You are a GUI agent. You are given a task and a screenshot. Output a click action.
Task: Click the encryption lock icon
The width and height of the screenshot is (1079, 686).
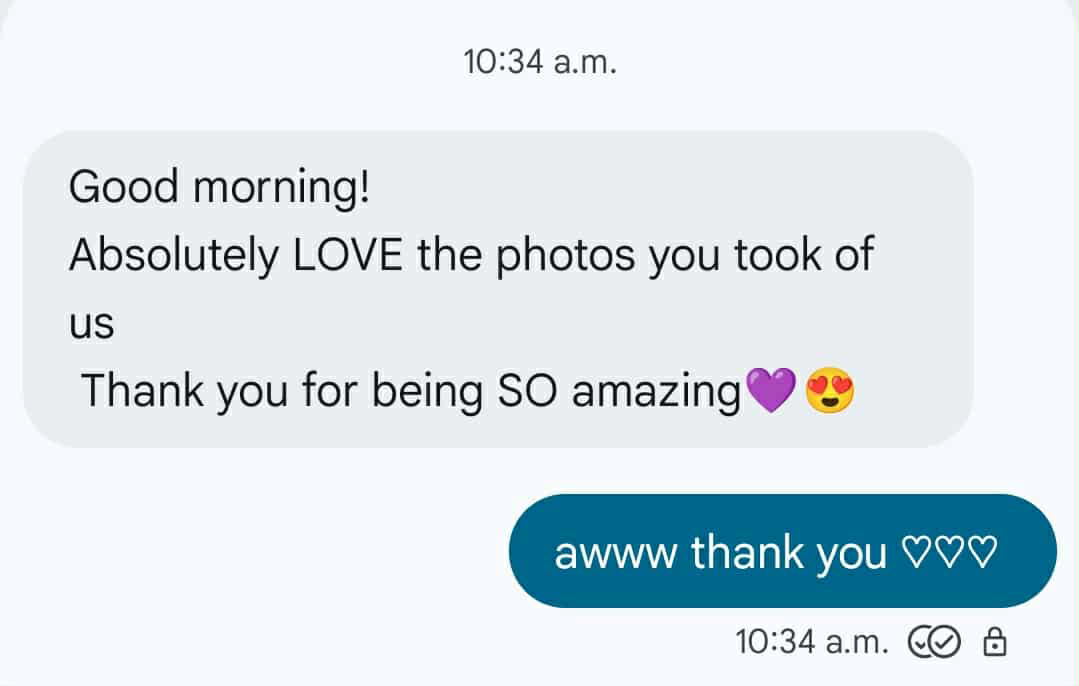pyautogui.click(x=994, y=642)
